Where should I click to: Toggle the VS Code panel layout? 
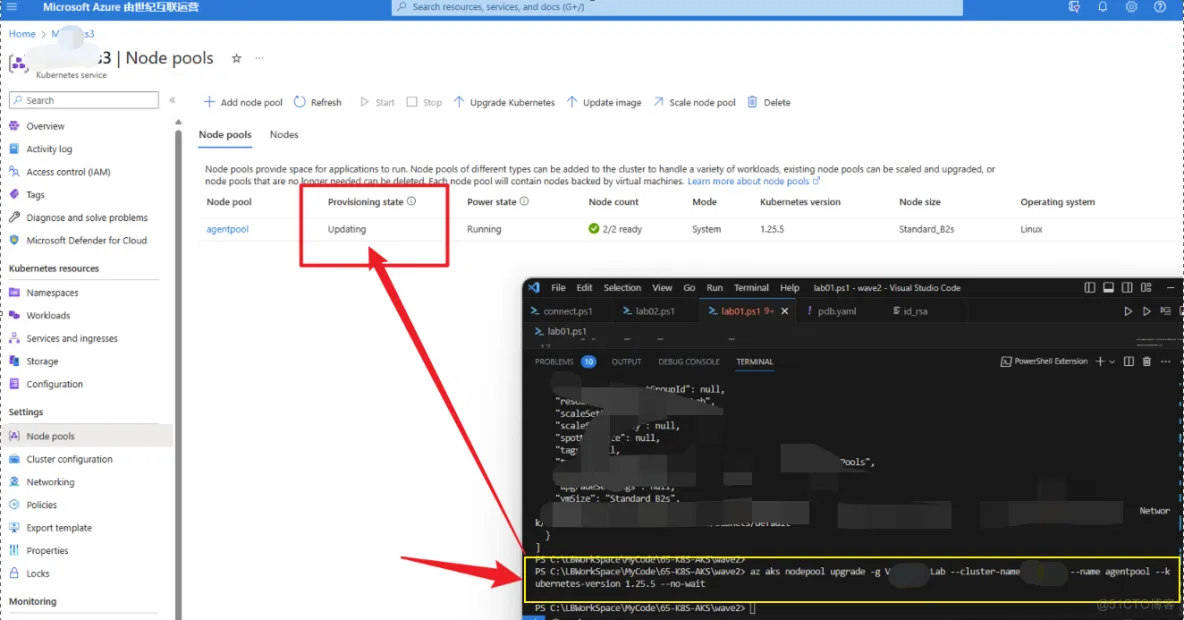pos(1110,288)
